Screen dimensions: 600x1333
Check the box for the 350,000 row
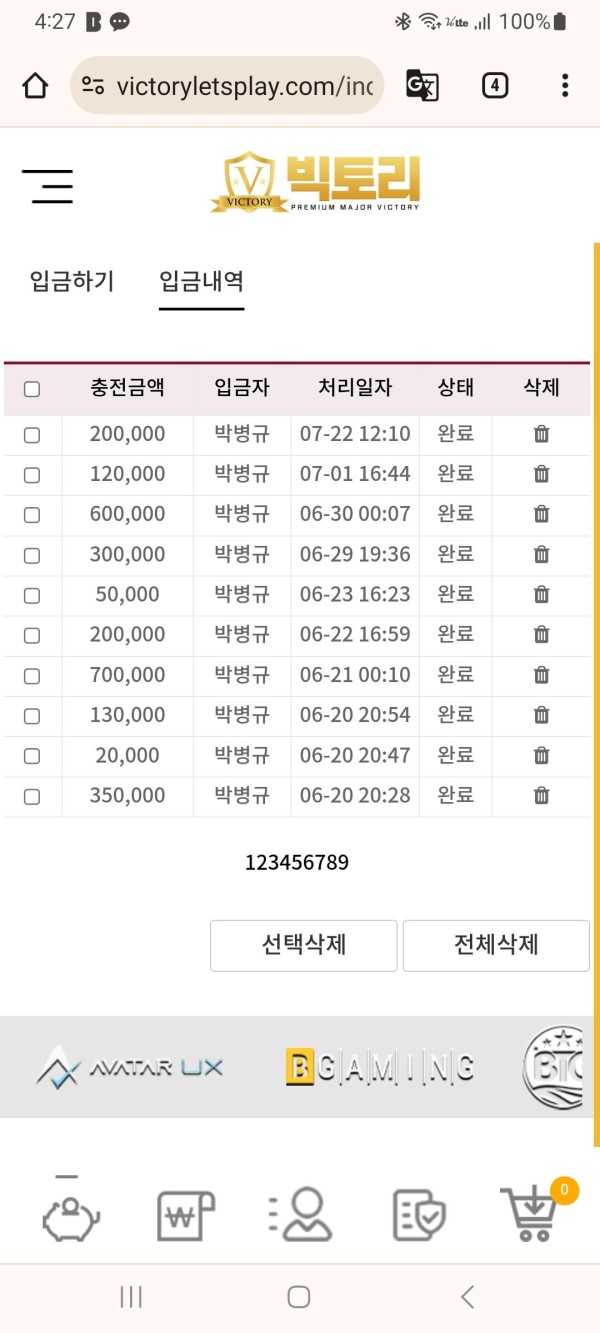click(x=32, y=797)
